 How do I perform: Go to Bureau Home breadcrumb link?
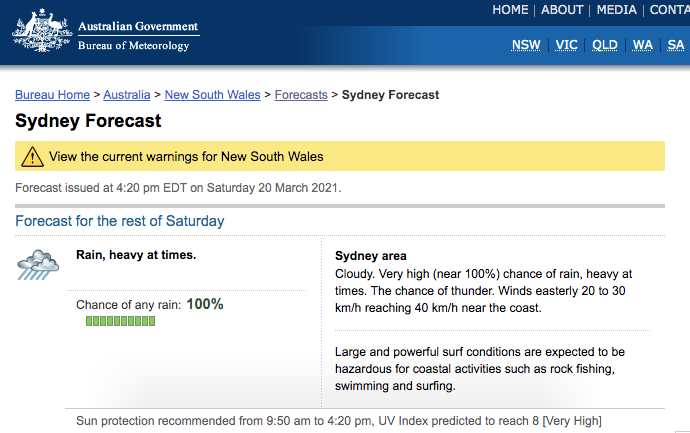pyautogui.click(x=52, y=95)
